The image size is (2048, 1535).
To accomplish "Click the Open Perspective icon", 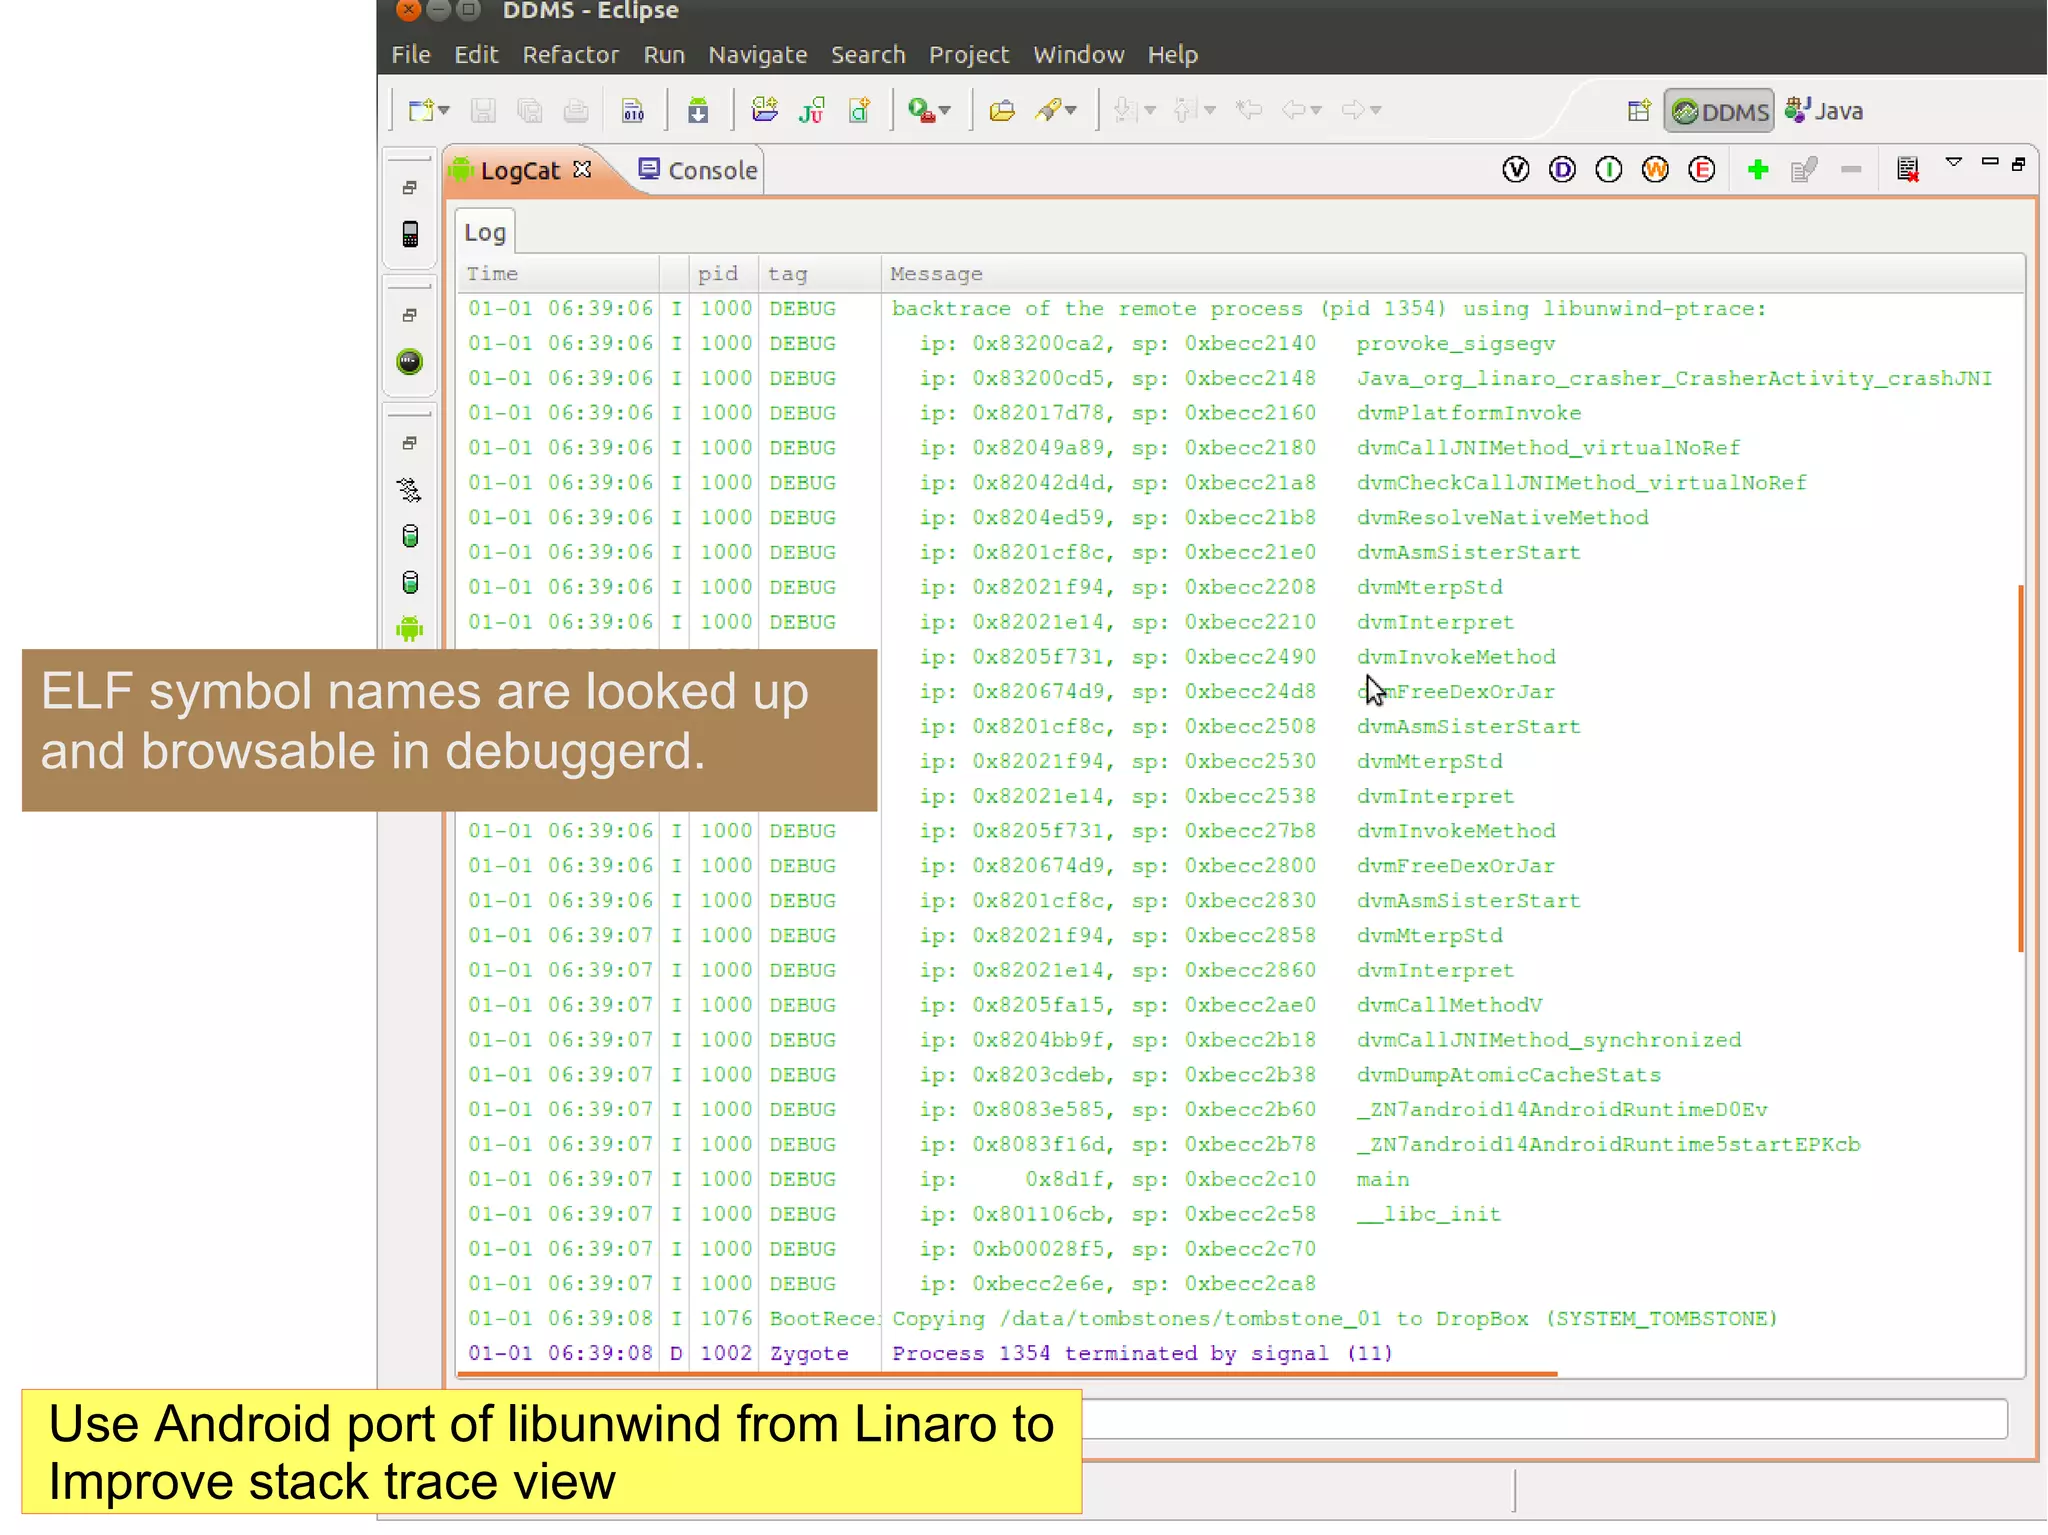I will coord(1638,110).
